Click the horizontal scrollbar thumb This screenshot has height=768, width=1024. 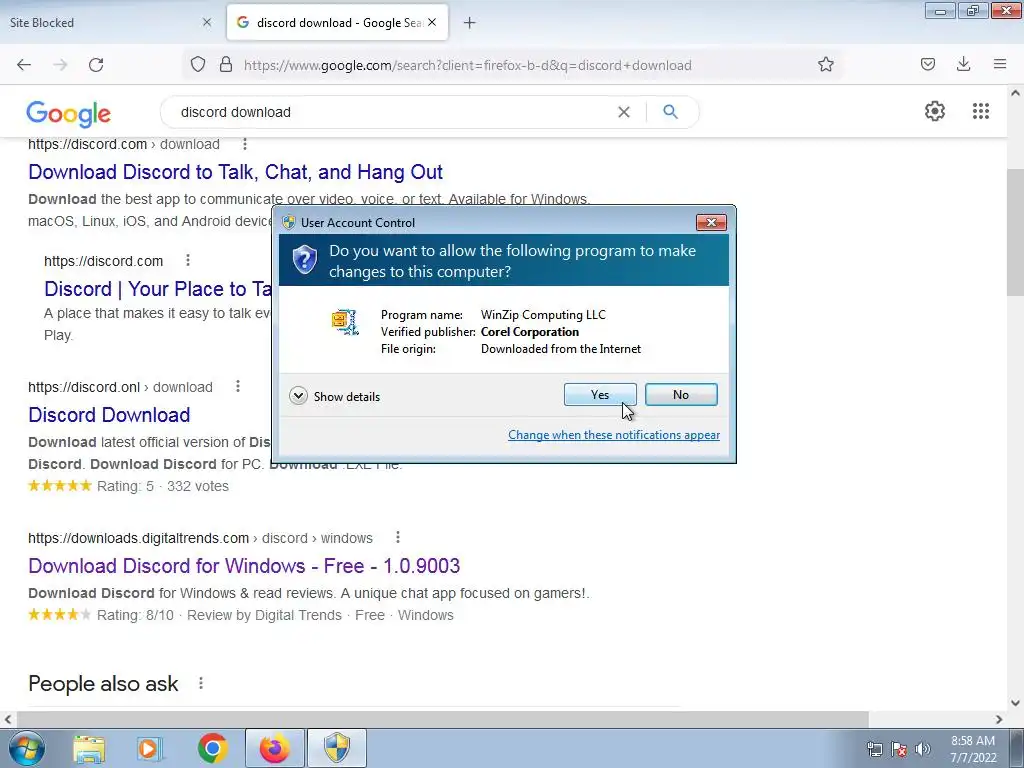tap(441, 719)
